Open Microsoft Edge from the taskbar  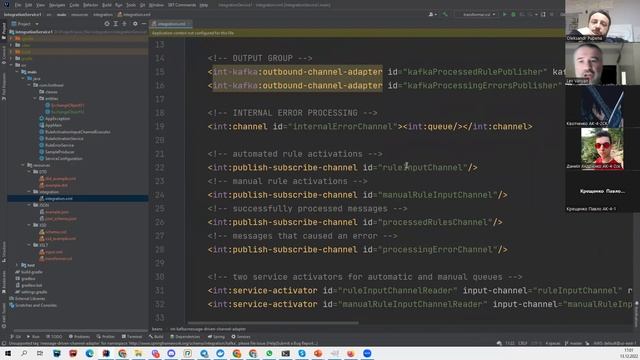90,353
